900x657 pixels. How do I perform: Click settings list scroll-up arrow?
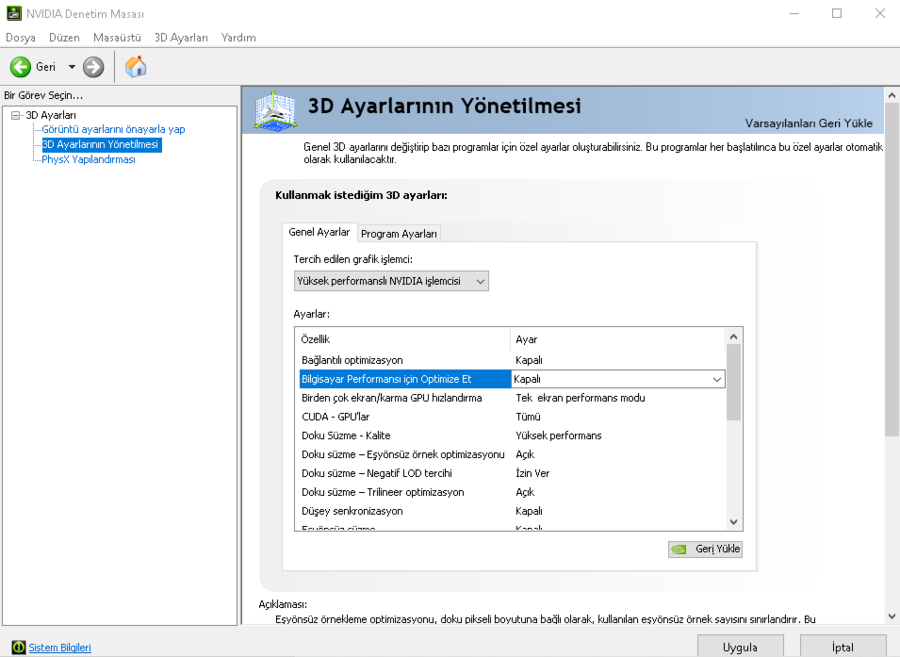(734, 336)
